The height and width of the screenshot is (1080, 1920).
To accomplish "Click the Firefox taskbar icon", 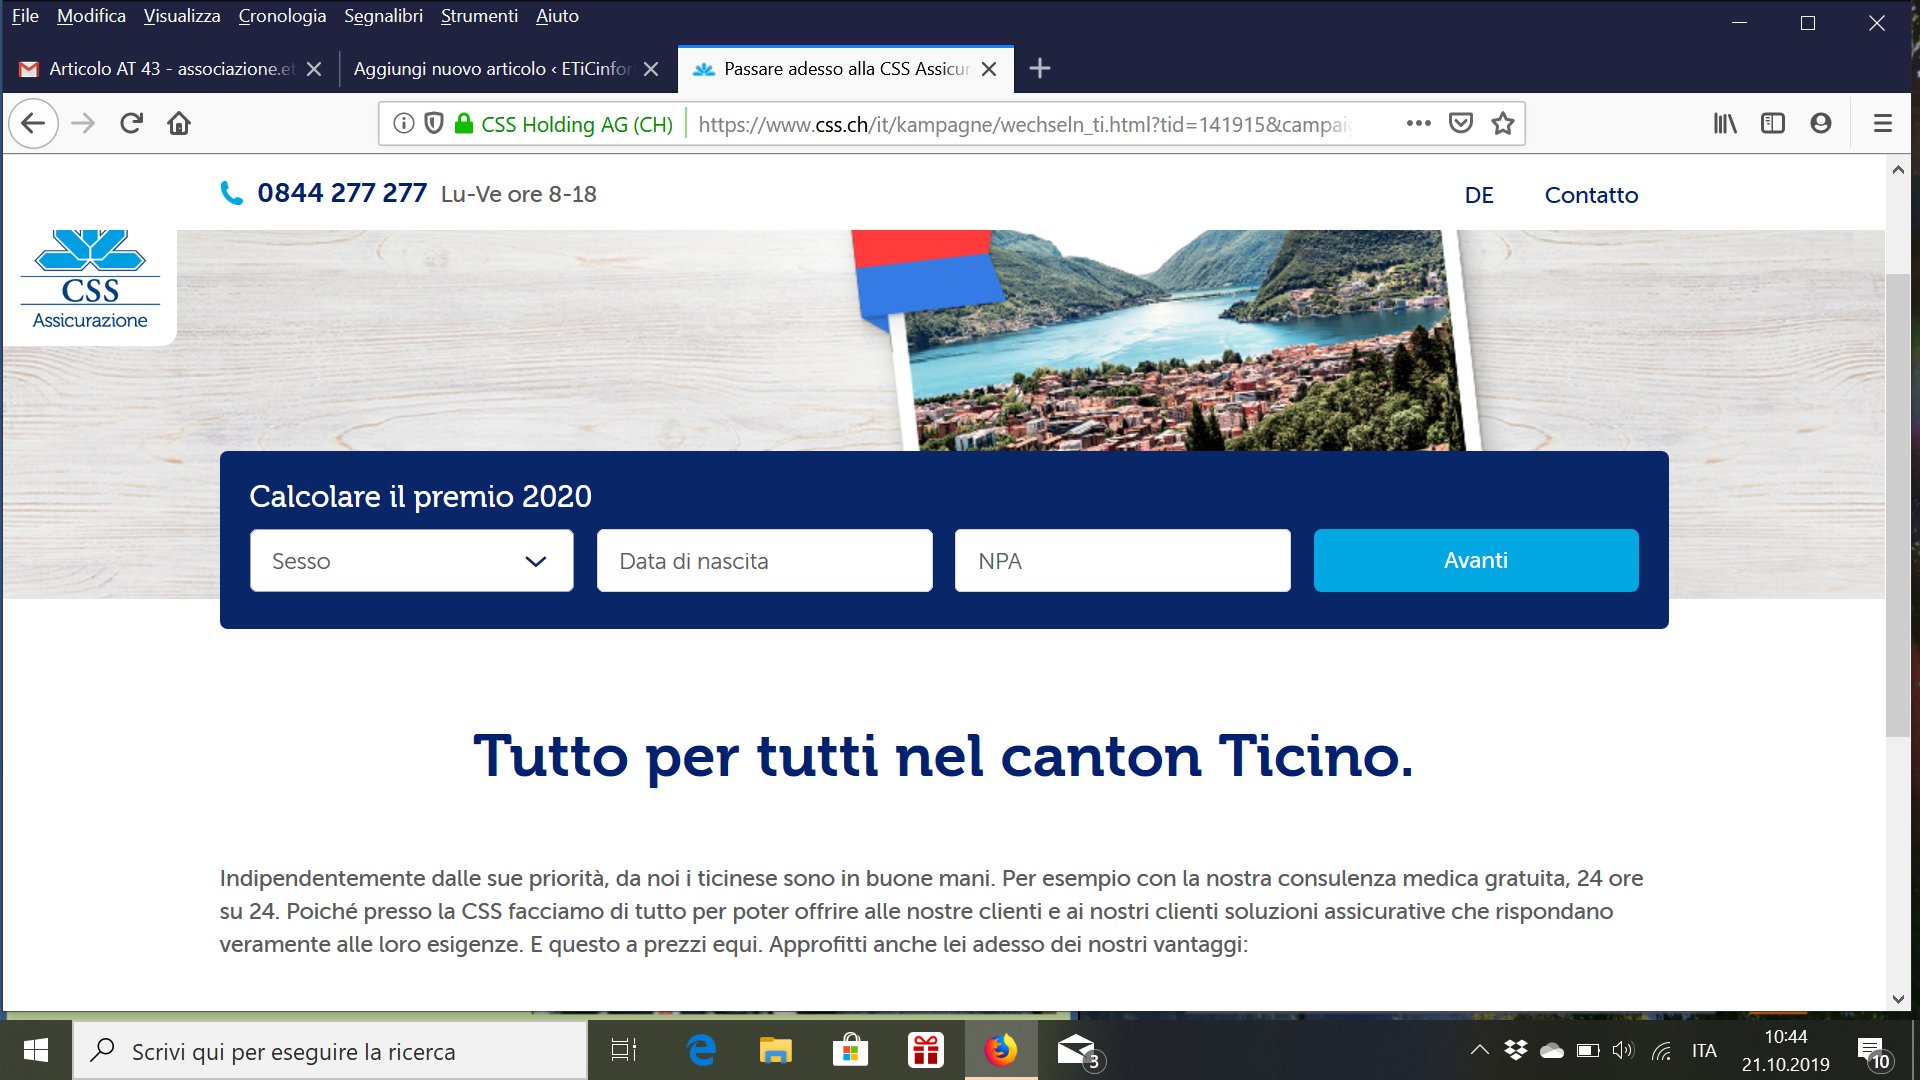I will [x=1001, y=1050].
